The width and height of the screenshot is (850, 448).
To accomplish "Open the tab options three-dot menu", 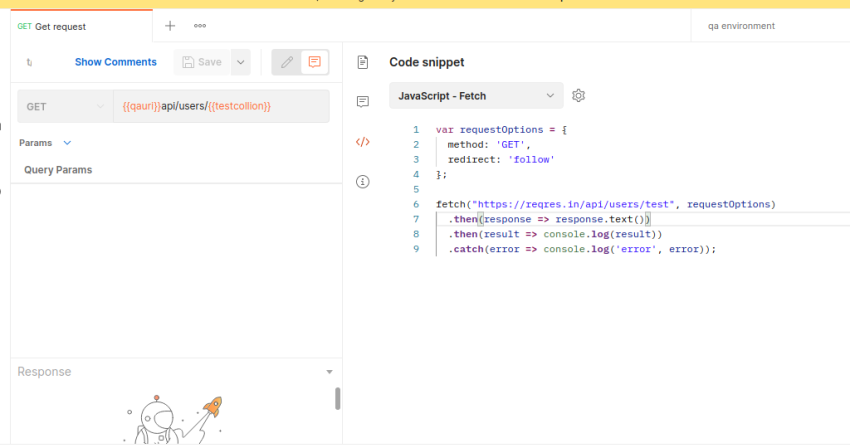I will [x=200, y=26].
